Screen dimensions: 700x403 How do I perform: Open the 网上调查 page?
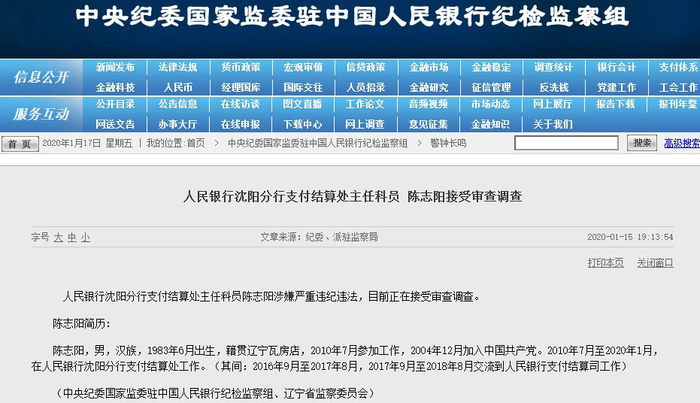coord(366,124)
